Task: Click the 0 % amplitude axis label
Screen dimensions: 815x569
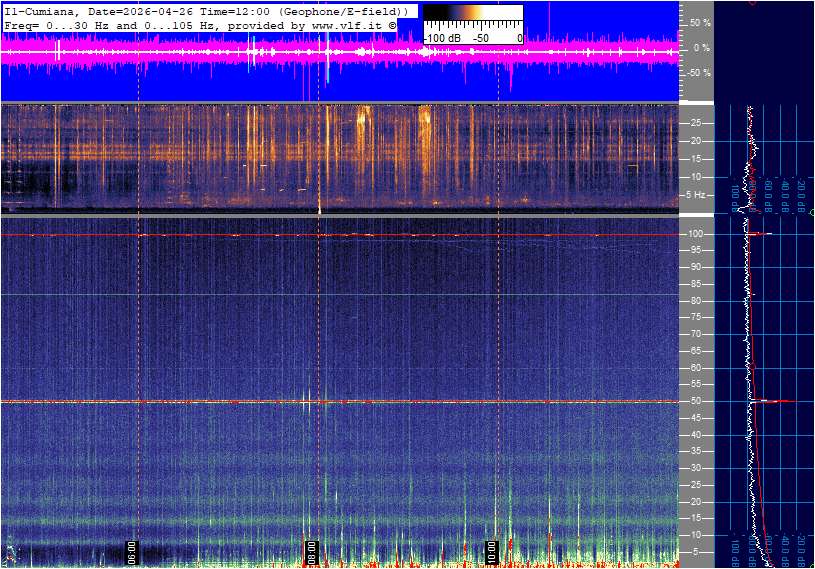Action: (x=702, y=47)
